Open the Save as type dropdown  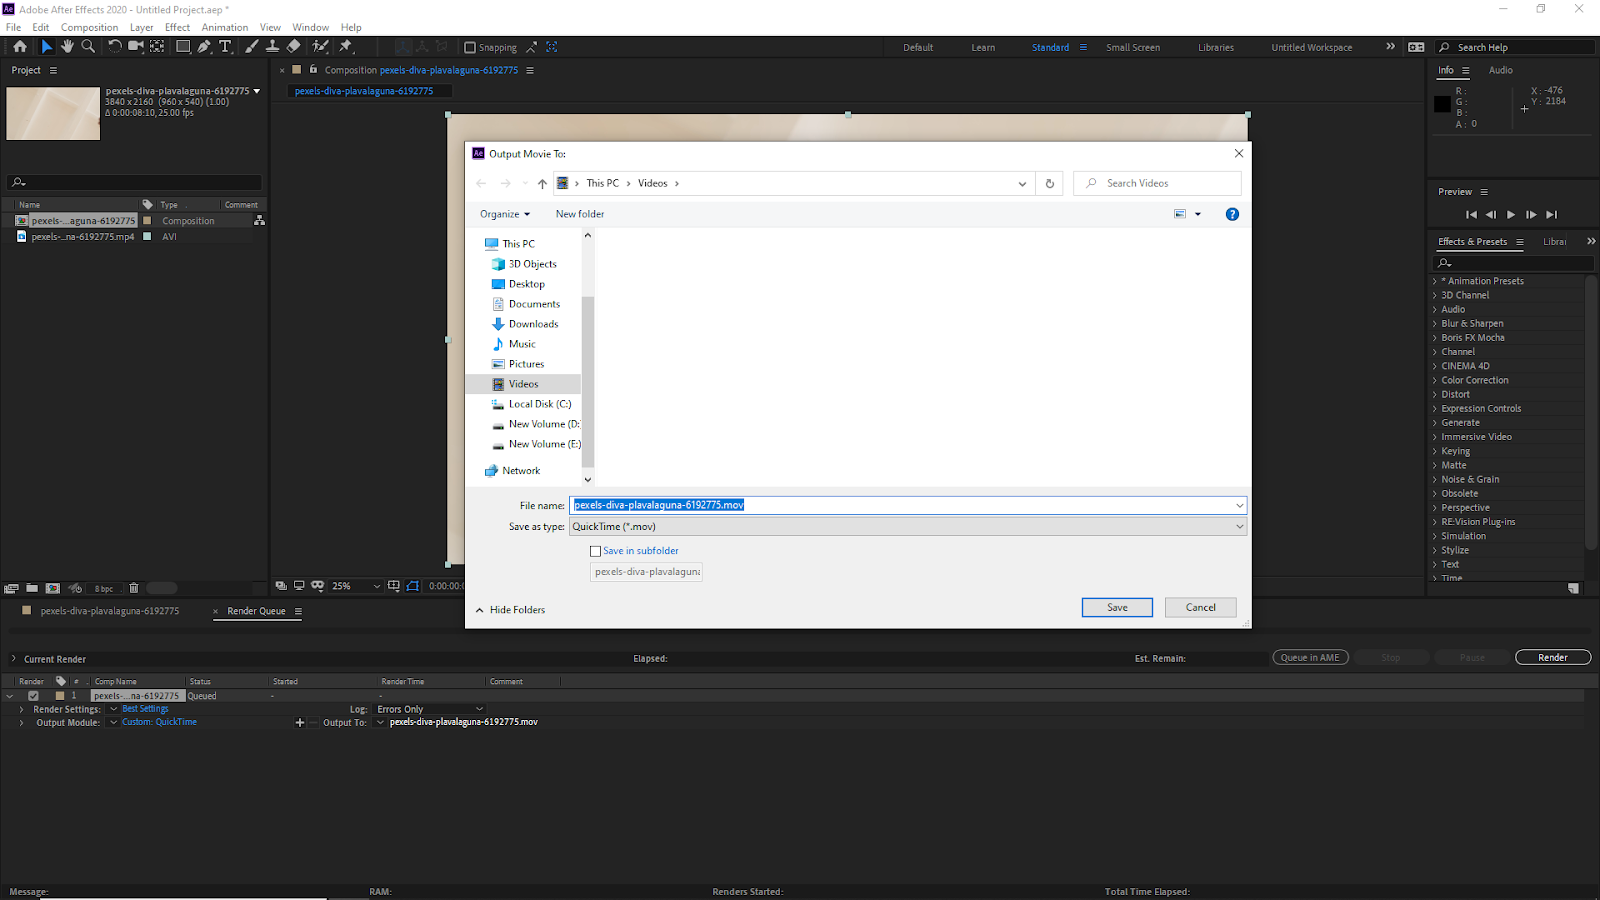pyautogui.click(x=907, y=527)
